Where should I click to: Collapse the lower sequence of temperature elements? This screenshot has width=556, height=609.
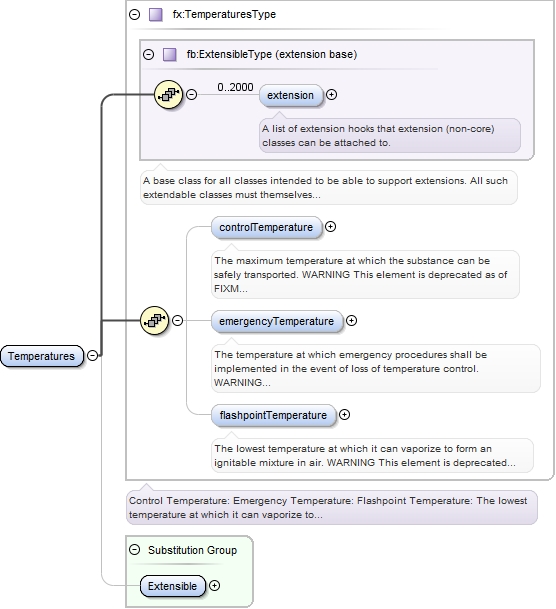[177, 320]
